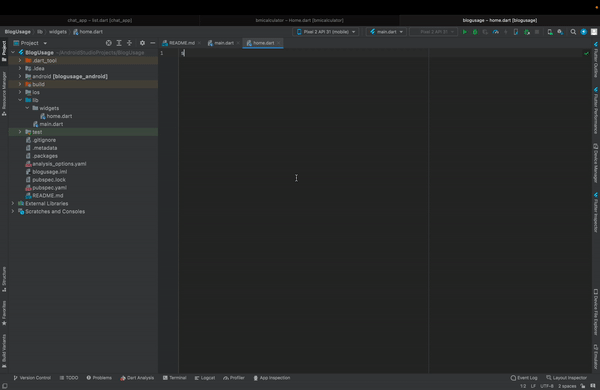Viewport: 600px width, 390px height.
Task: Select home.dart in the project tree
Action: pyautogui.click(x=59, y=116)
